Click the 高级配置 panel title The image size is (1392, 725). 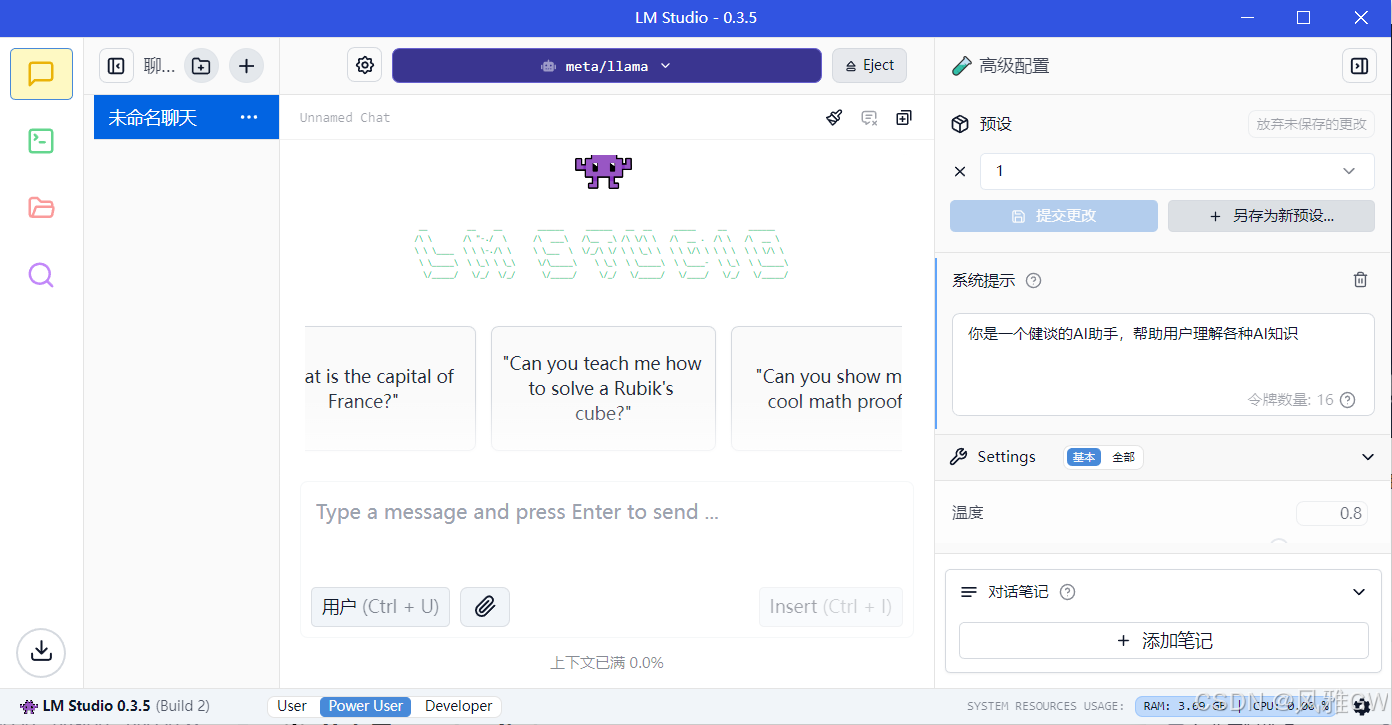pos(1014,66)
